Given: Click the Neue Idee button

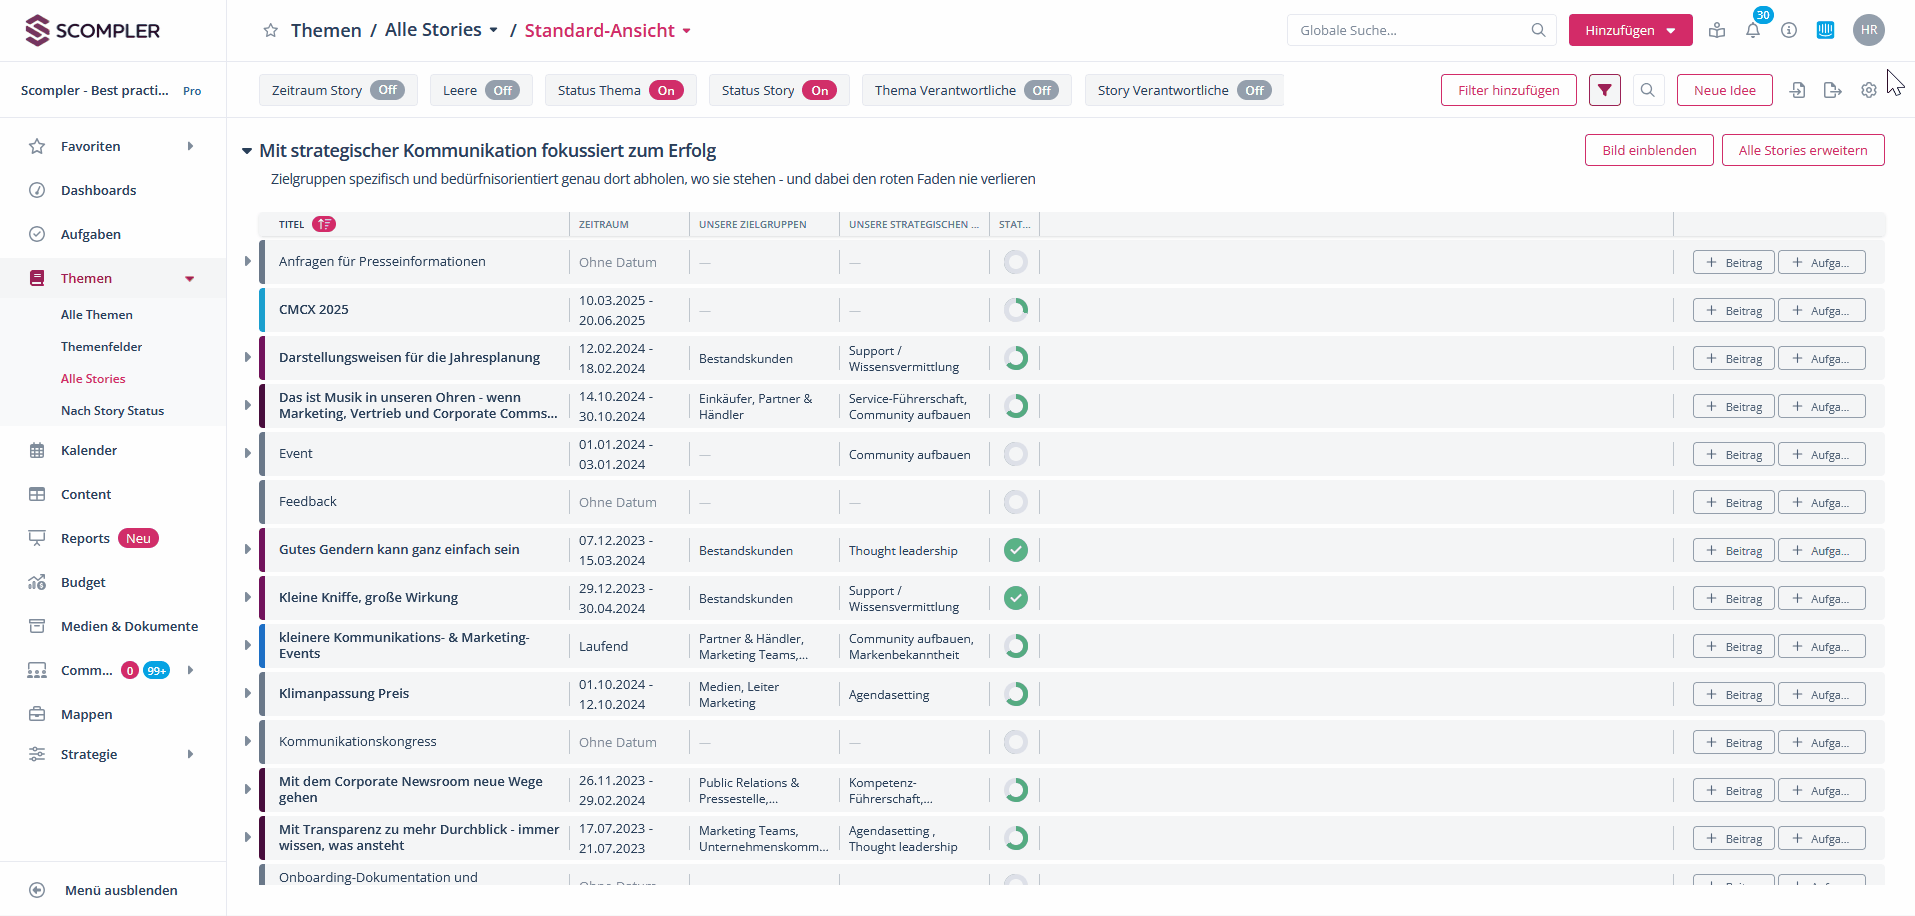Looking at the screenshot, I should 1724,90.
